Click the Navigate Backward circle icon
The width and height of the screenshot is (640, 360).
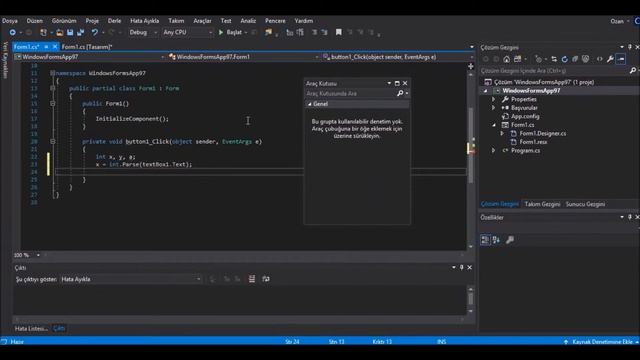click(x=13, y=32)
